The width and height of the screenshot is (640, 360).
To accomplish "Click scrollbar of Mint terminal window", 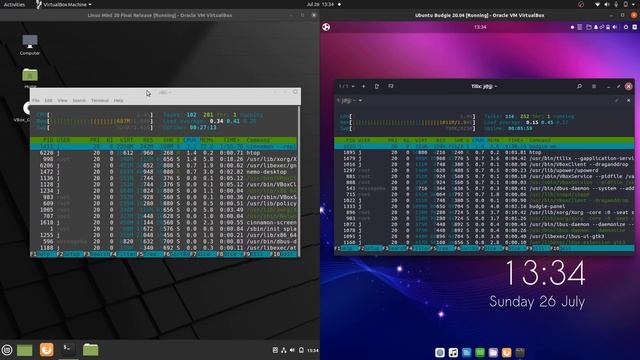I will pos(299,180).
